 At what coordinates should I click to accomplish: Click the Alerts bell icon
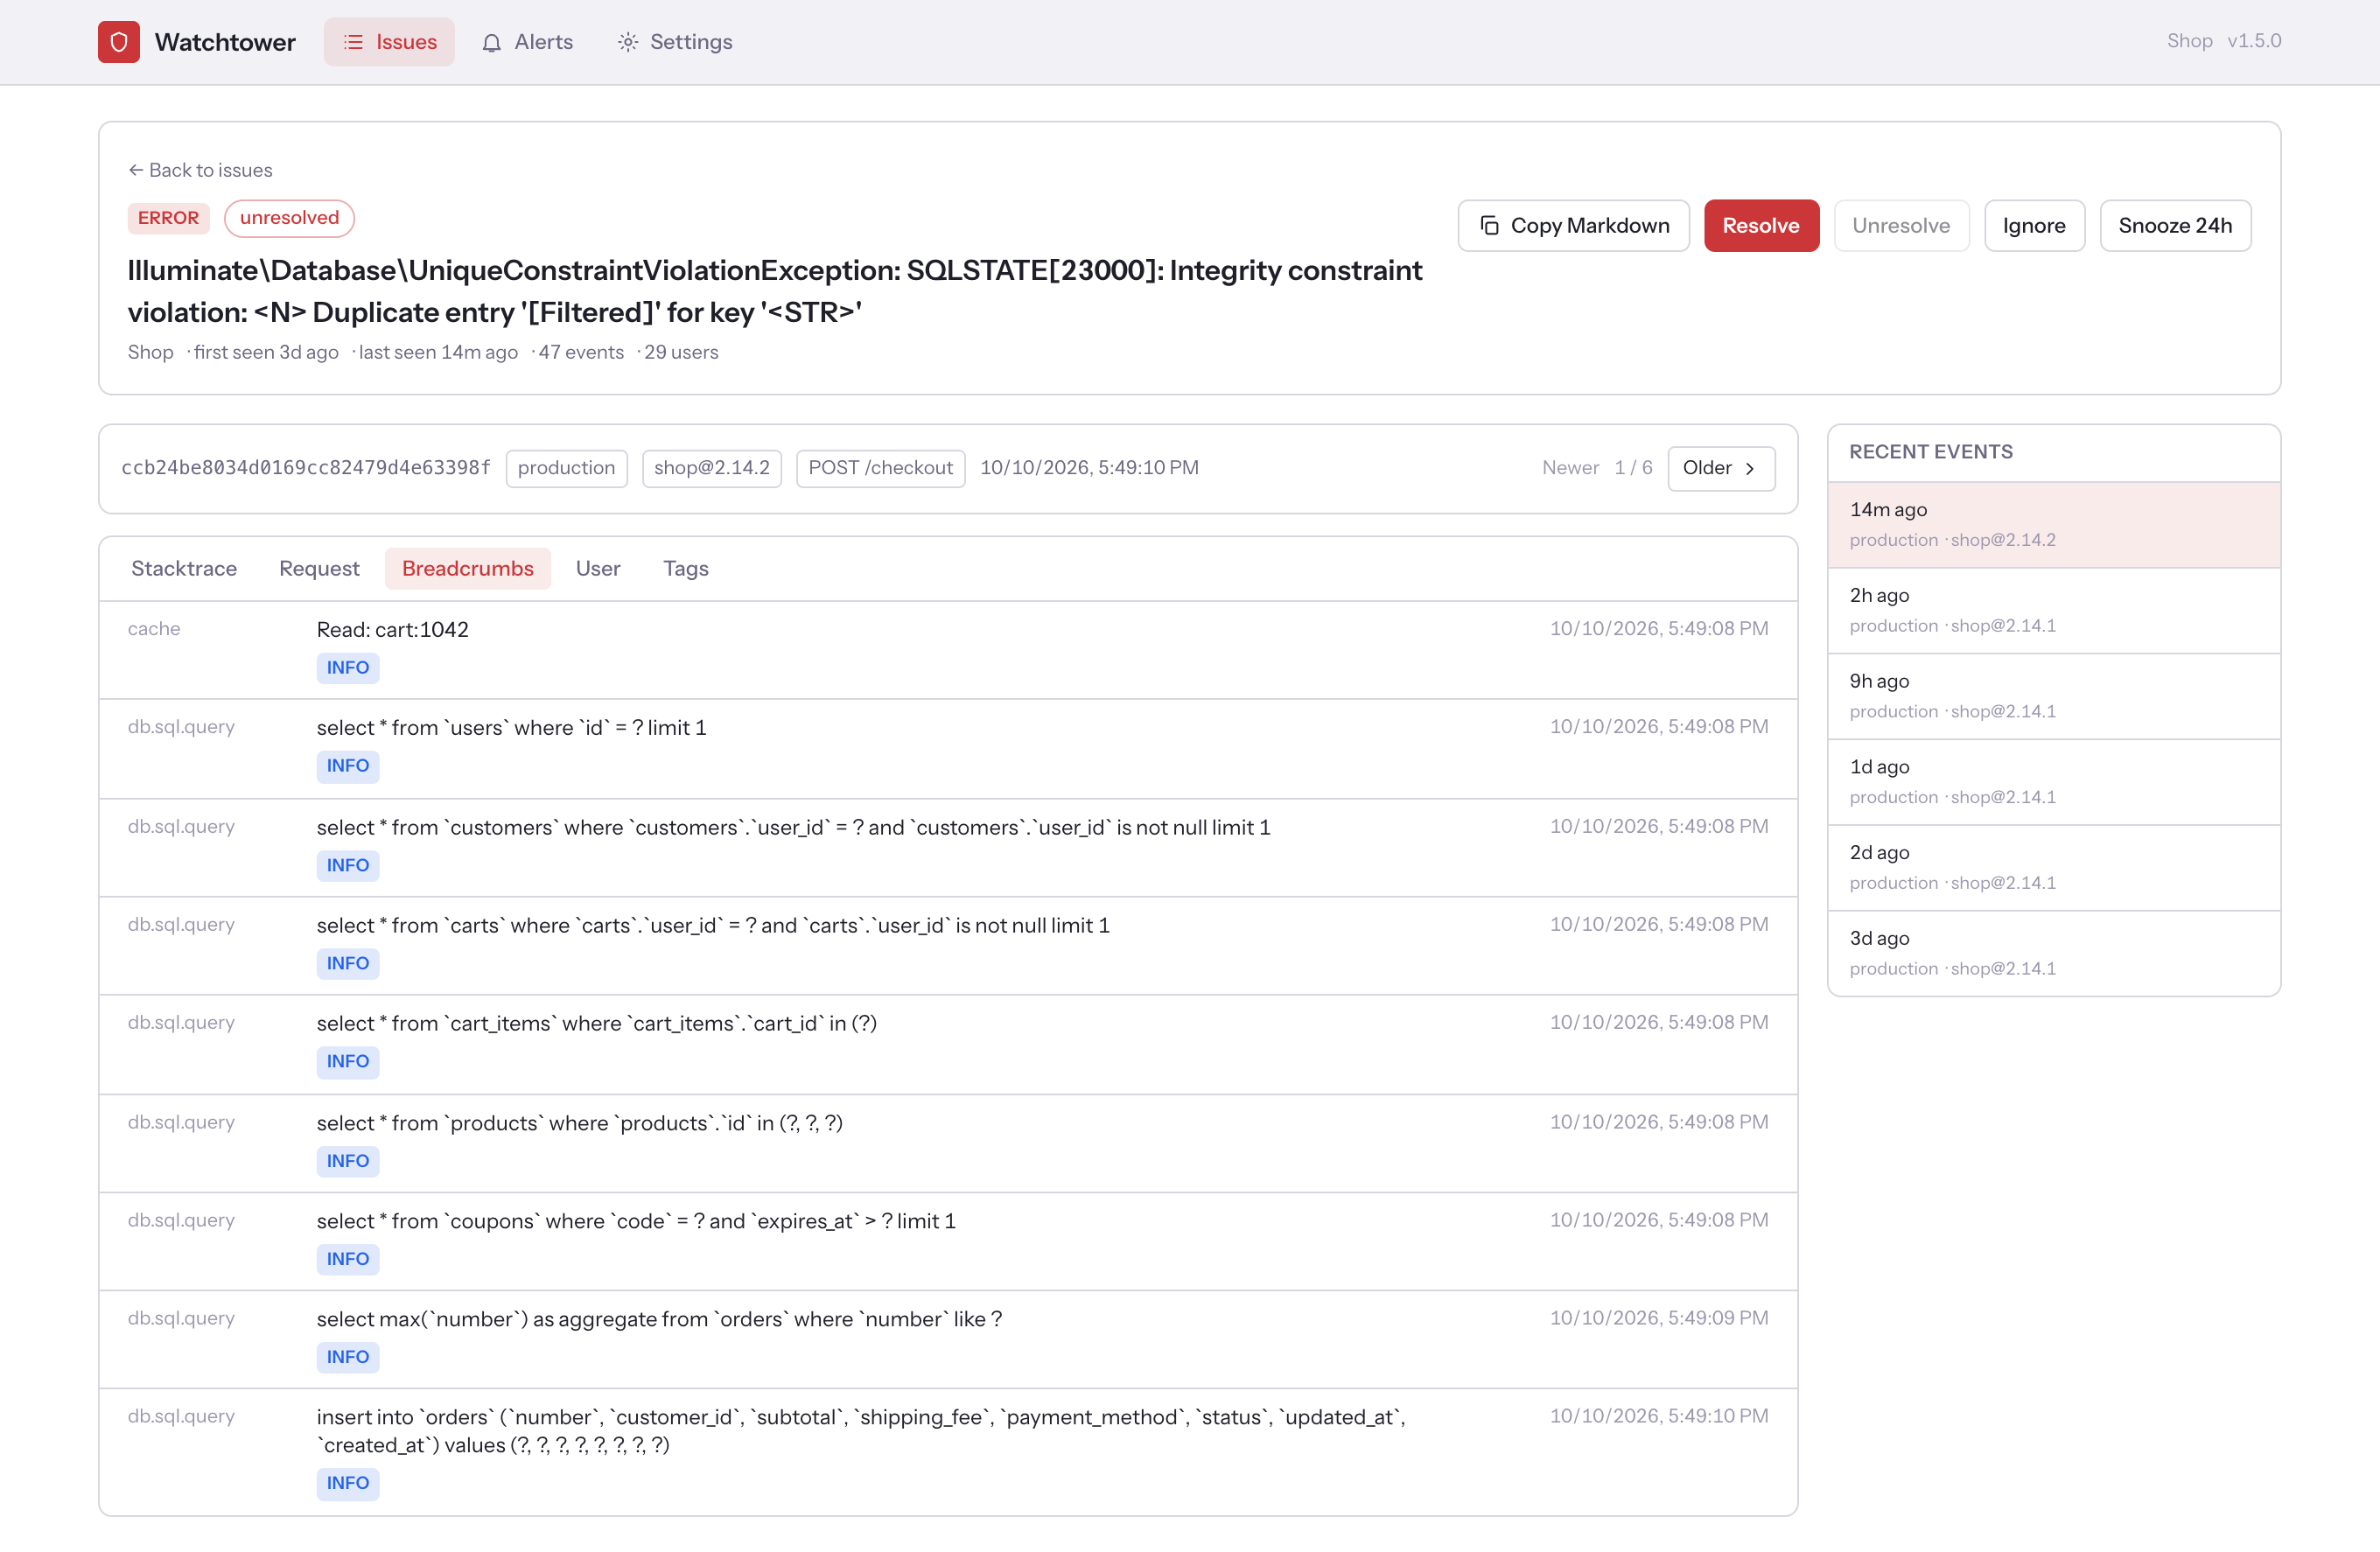(x=491, y=42)
